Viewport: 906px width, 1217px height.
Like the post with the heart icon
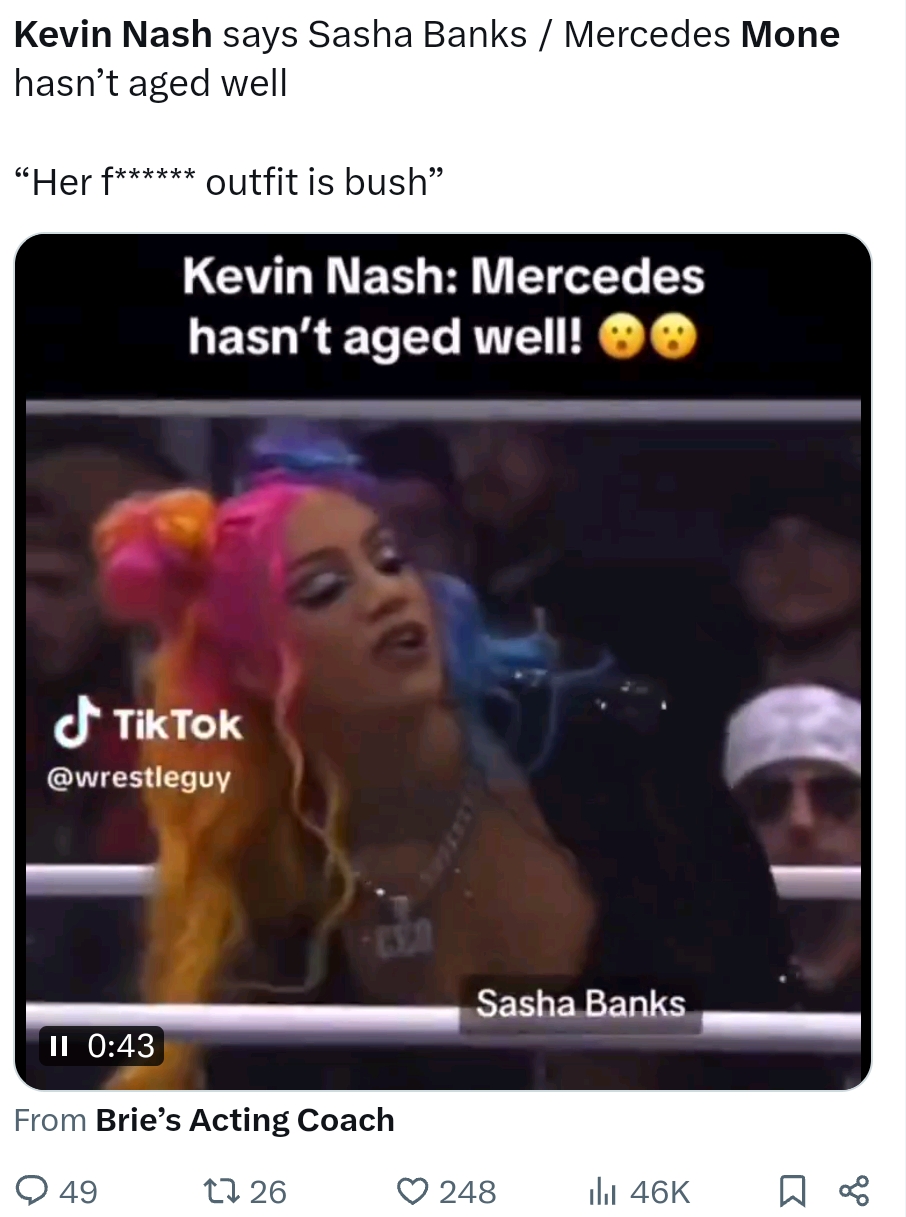pyautogui.click(x=412, y=1191)
